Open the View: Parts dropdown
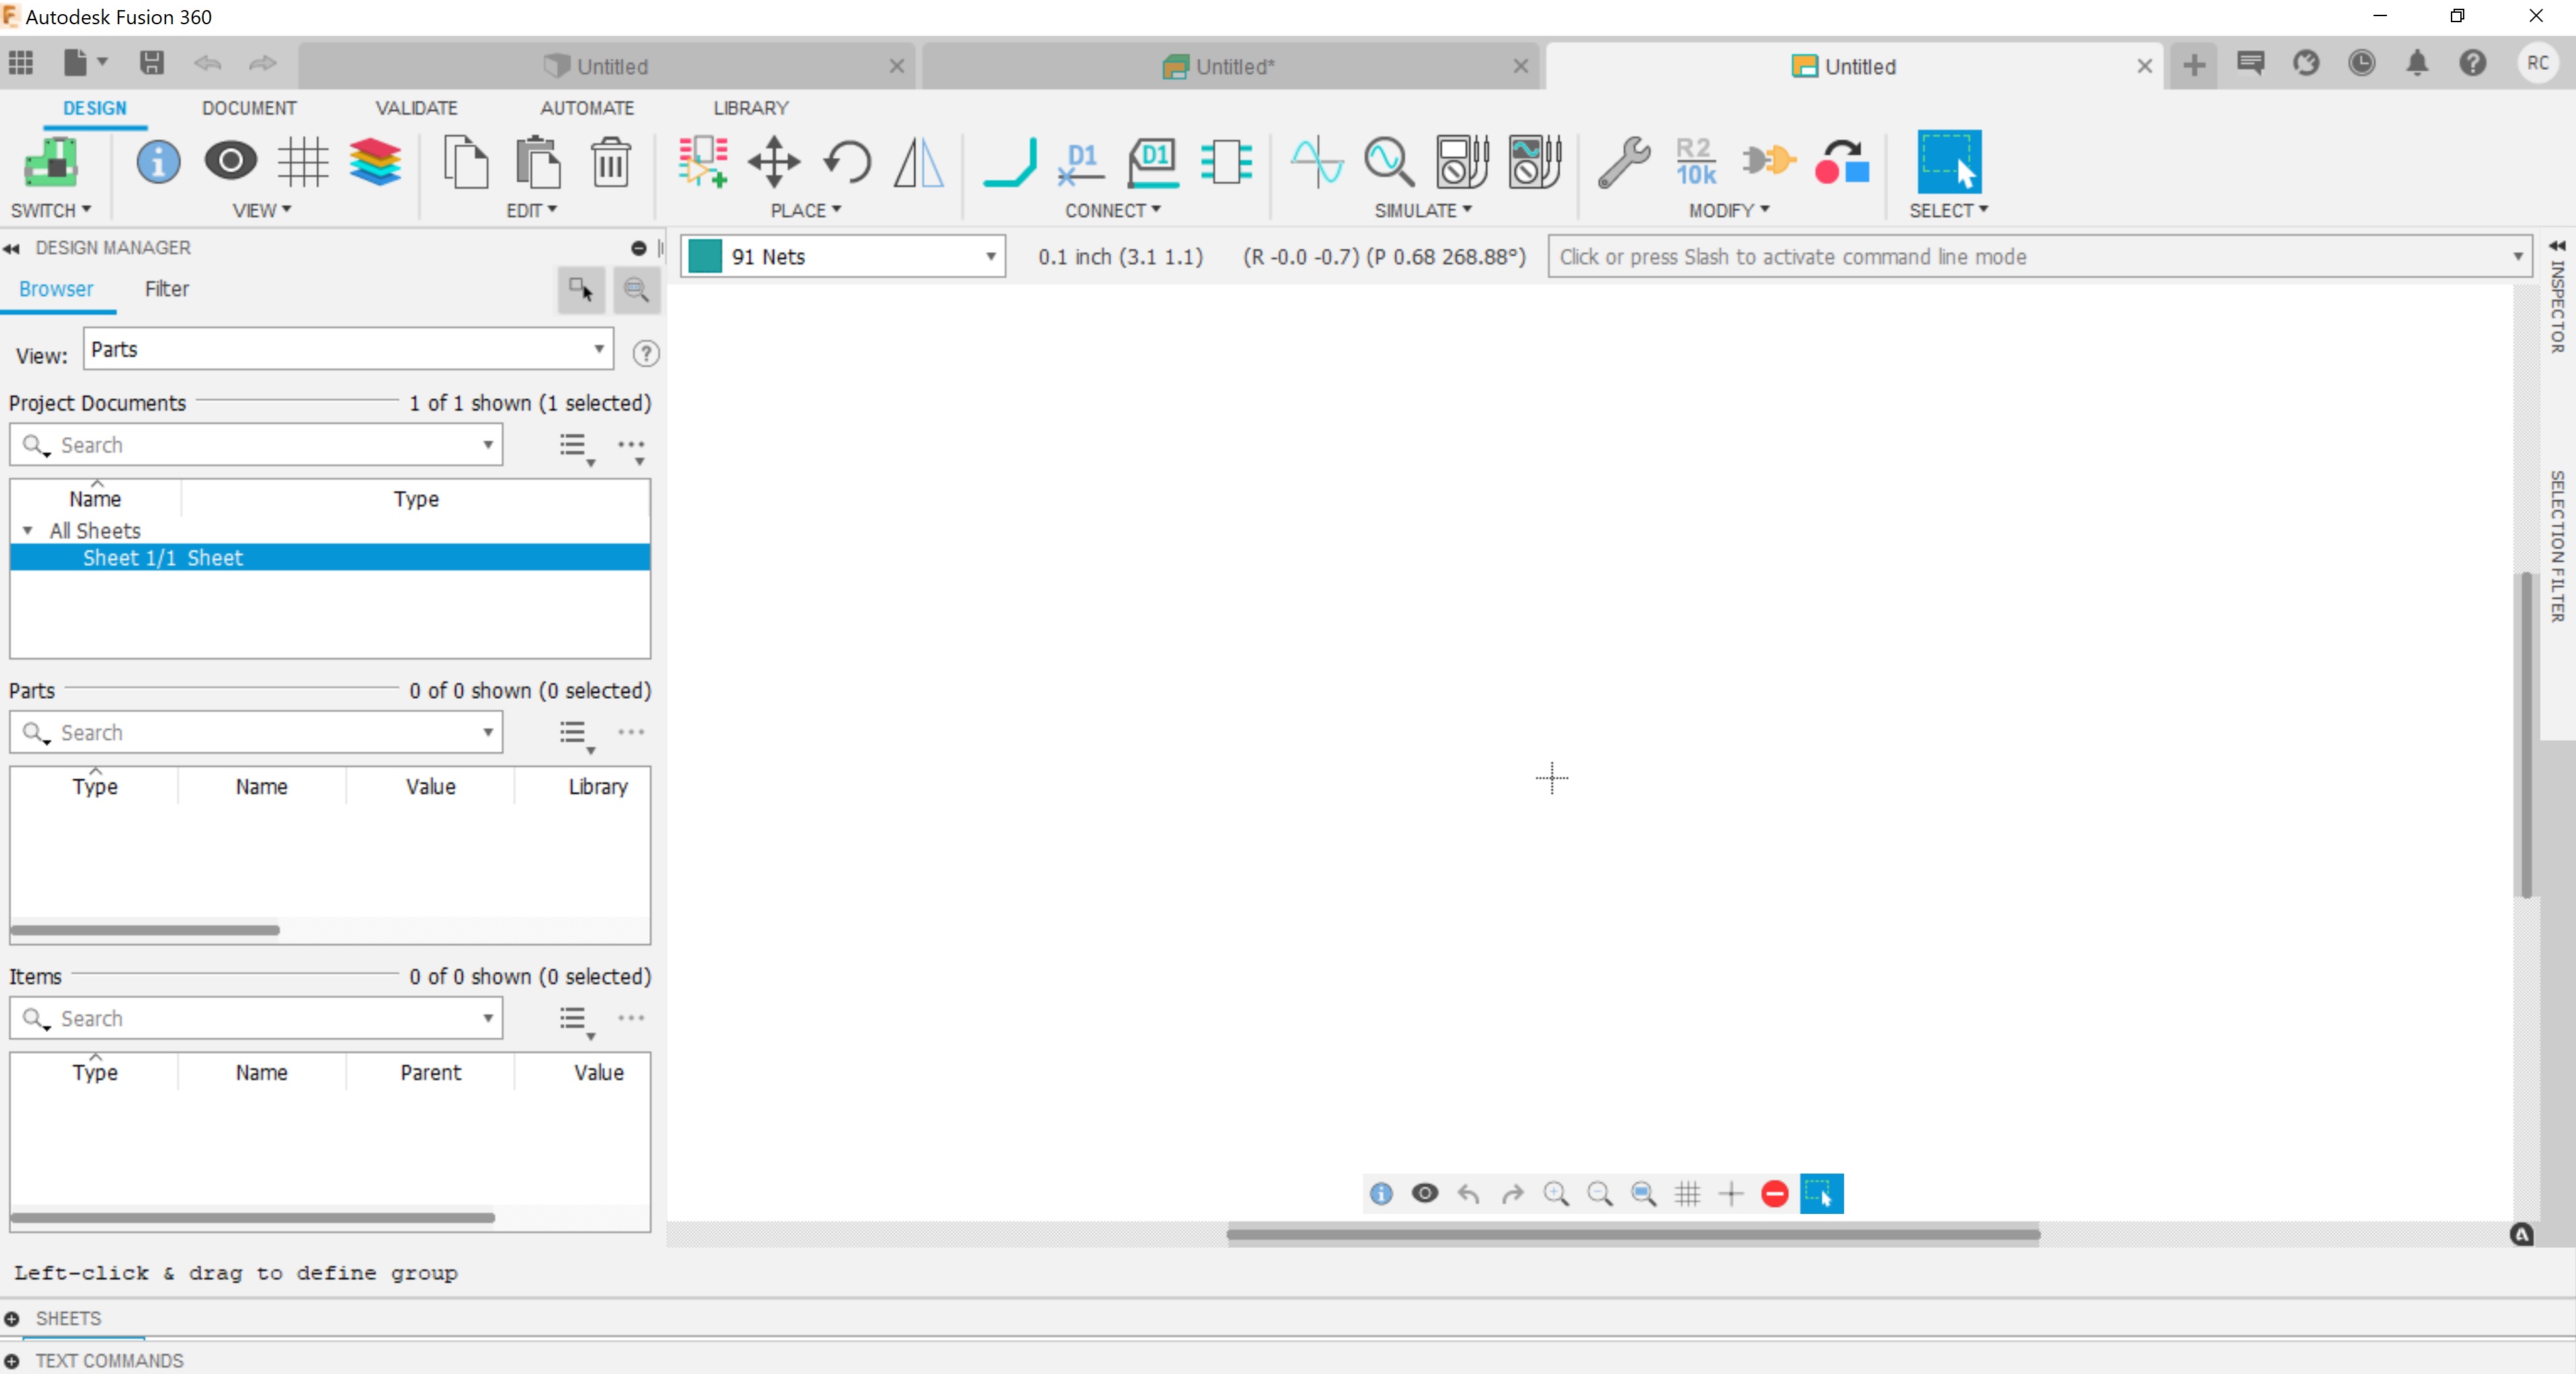 click(598, 349)
